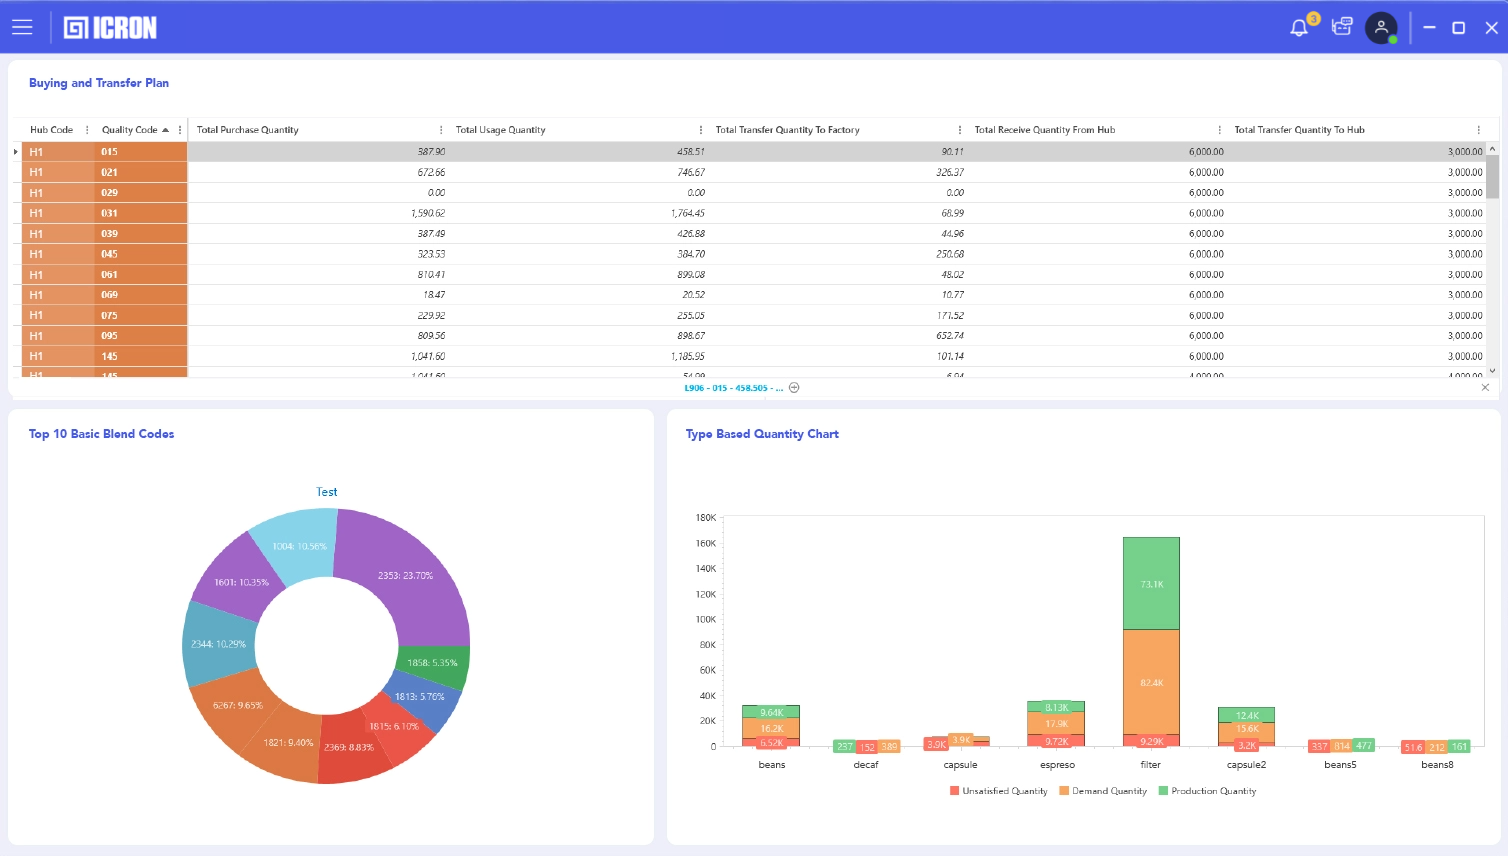Open Hub Code column options menu
Viewport: 1508px width, 856px height.
pos(87,130)
